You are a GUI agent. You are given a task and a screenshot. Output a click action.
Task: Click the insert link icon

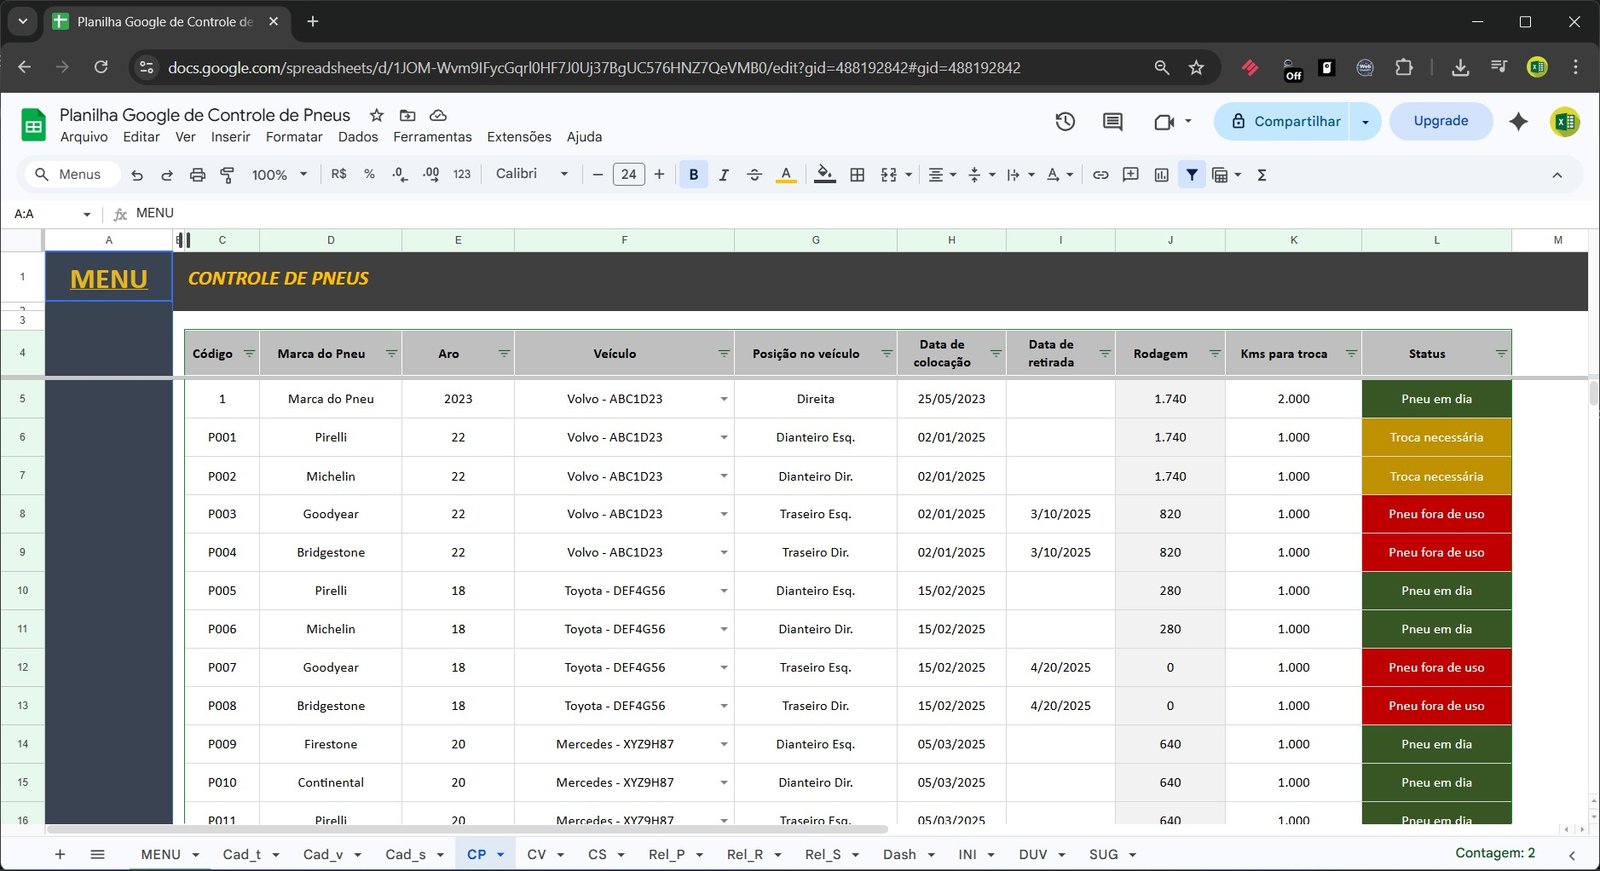(1100, 175)
